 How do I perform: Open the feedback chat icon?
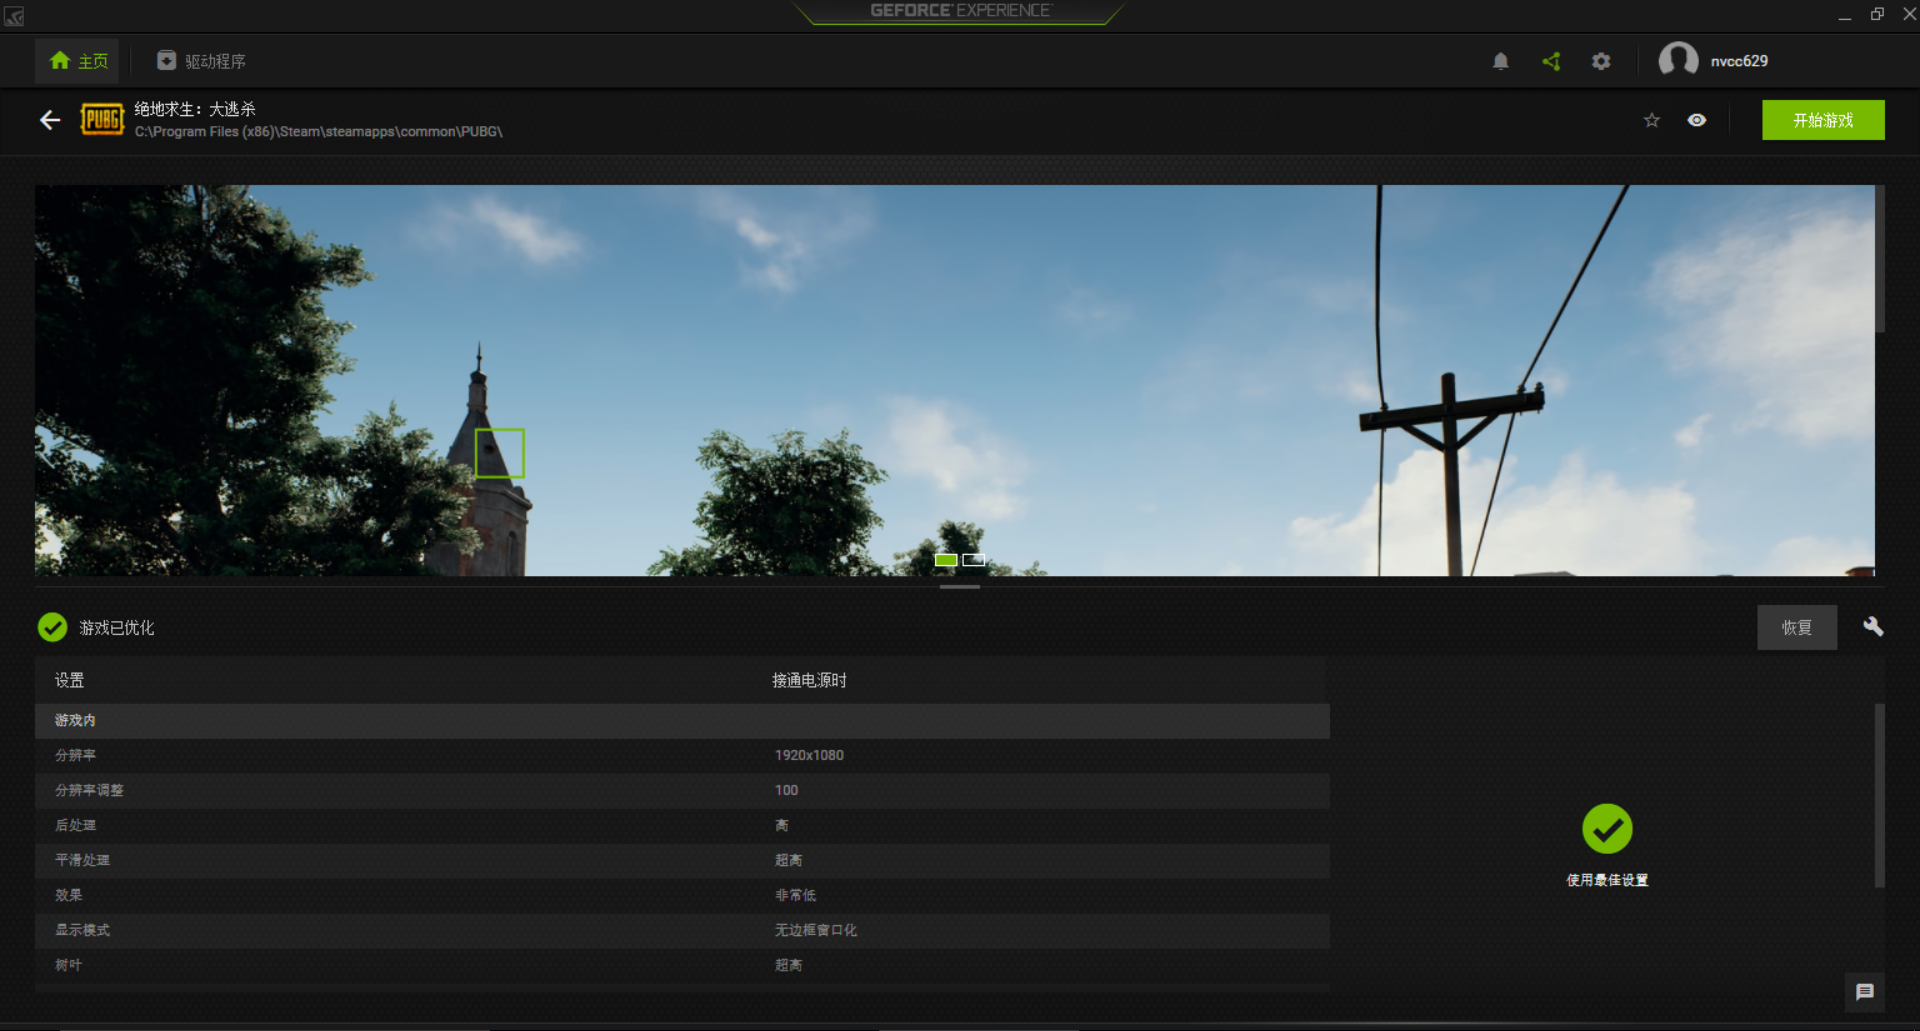[x=1865, y=992]
